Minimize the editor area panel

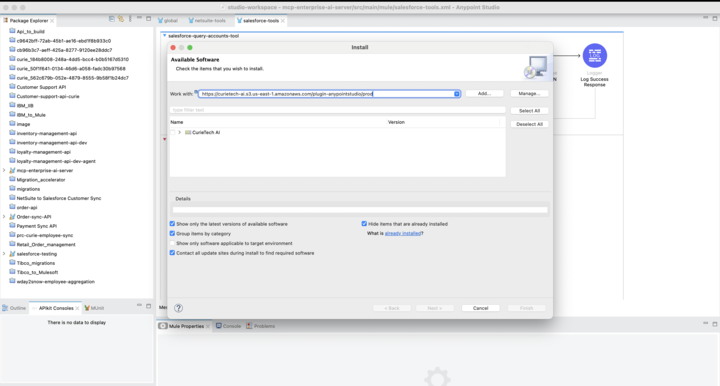pos(705,18)
